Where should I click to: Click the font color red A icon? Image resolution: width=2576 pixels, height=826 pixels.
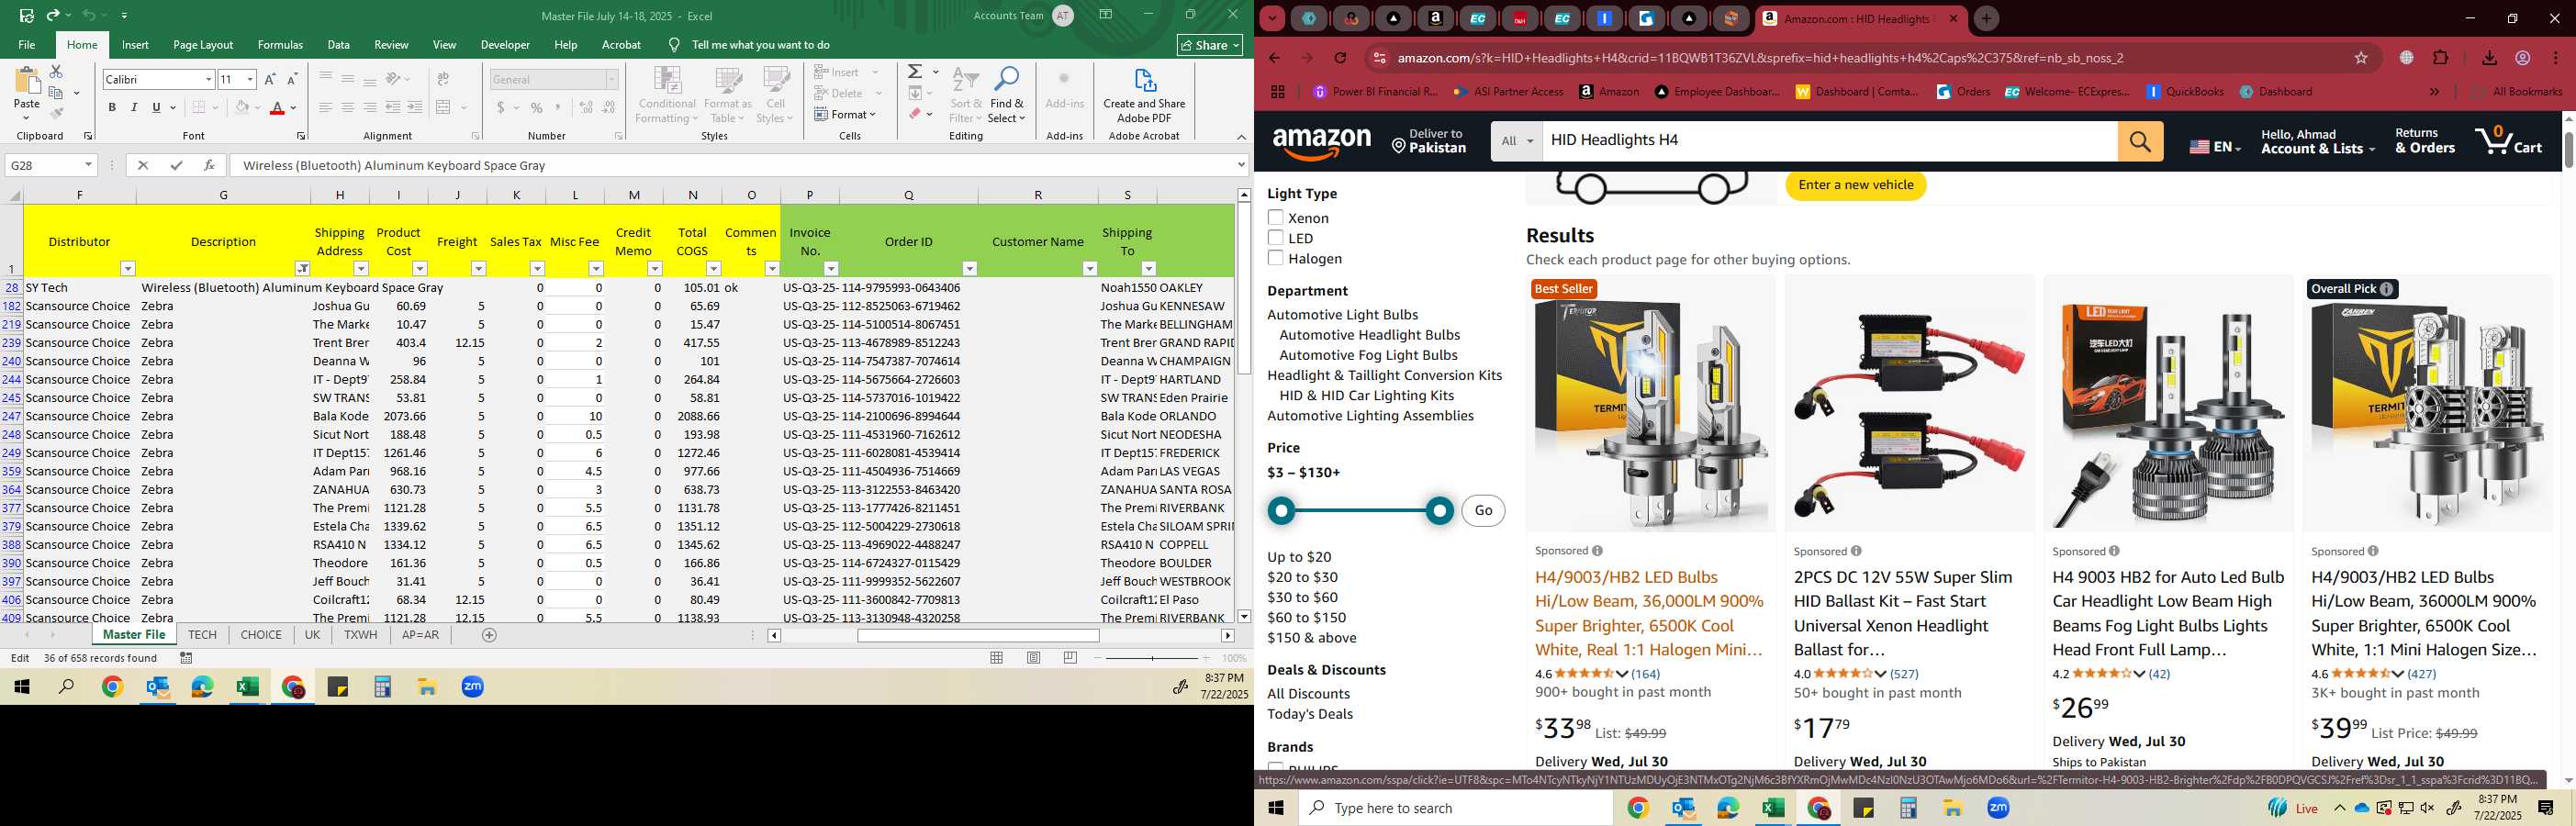(x=278, y=108)
